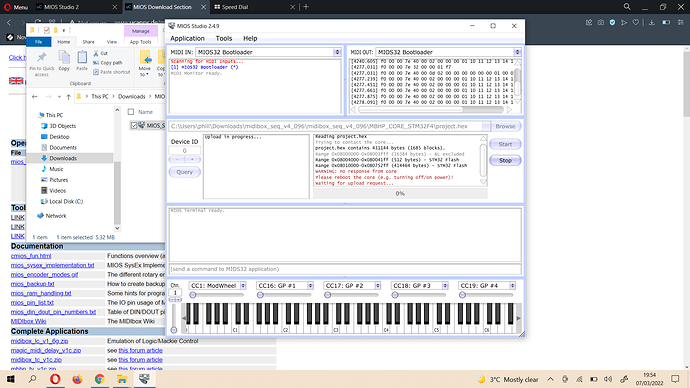Open the notification center icon
This screenshot has width=690, height=388.
[x=675, y=379]
